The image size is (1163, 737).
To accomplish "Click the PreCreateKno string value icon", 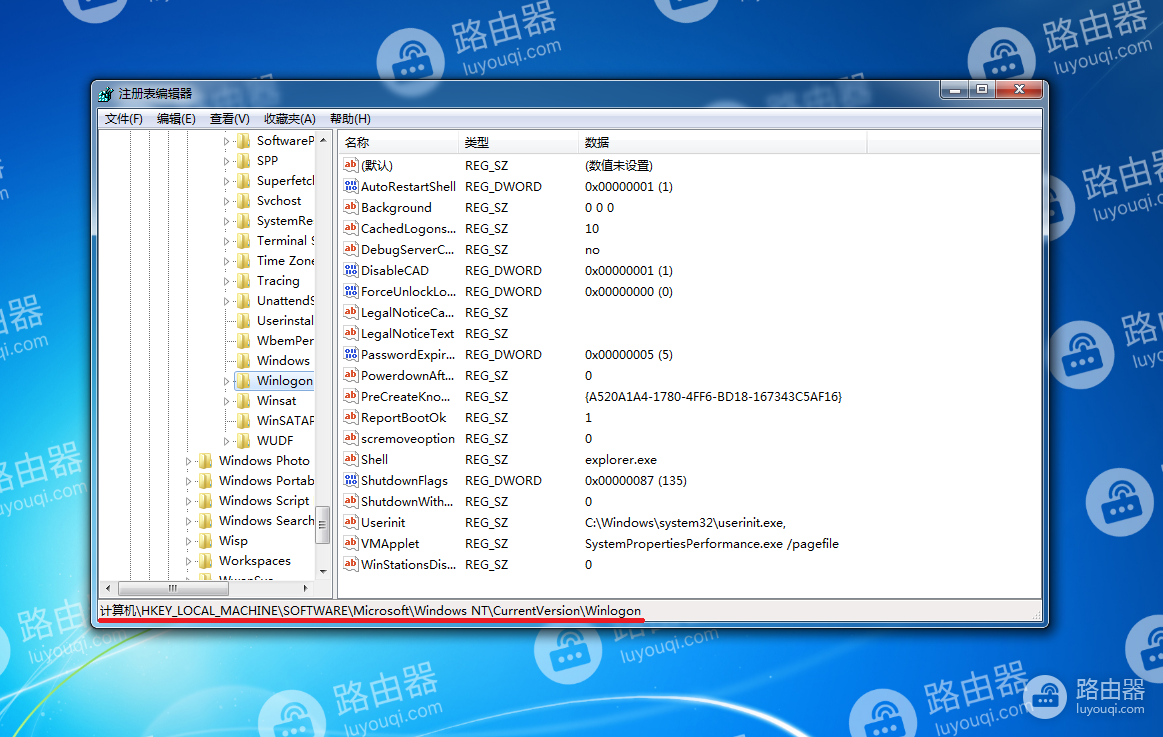I will pyautogui.click(x=351, y=396).
